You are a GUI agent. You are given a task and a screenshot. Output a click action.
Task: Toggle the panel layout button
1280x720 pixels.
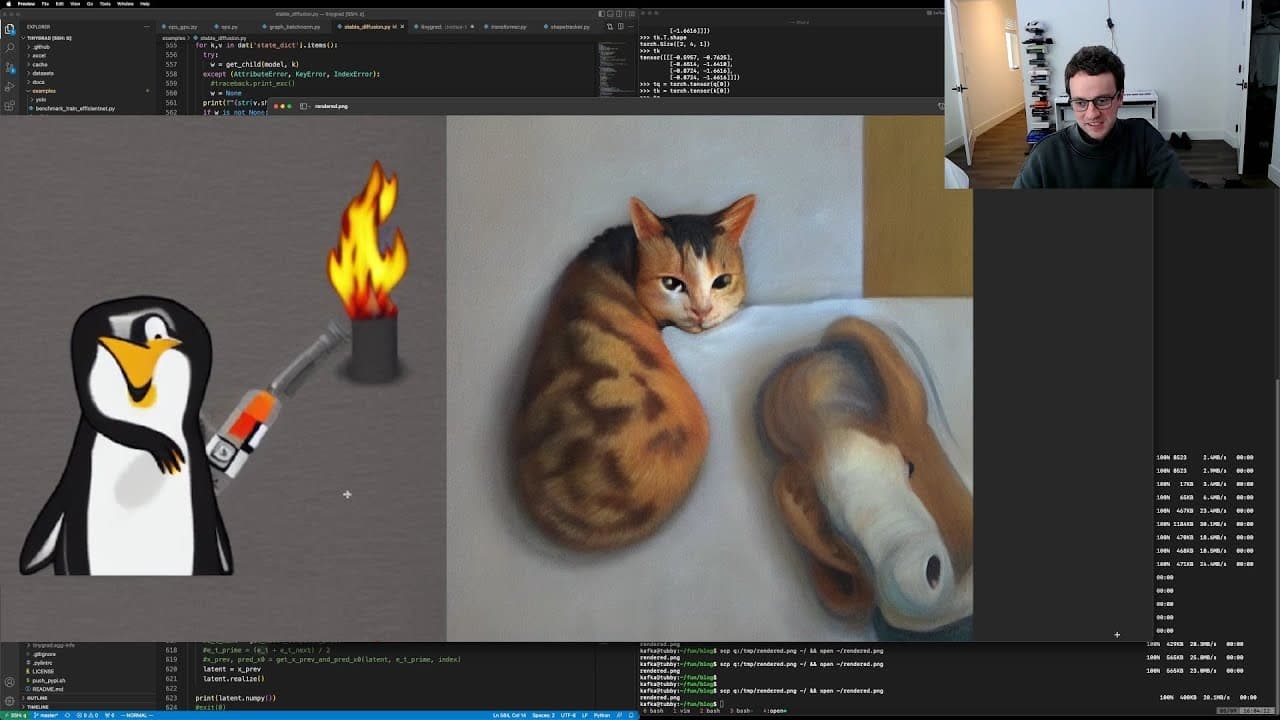pos(611,14)
